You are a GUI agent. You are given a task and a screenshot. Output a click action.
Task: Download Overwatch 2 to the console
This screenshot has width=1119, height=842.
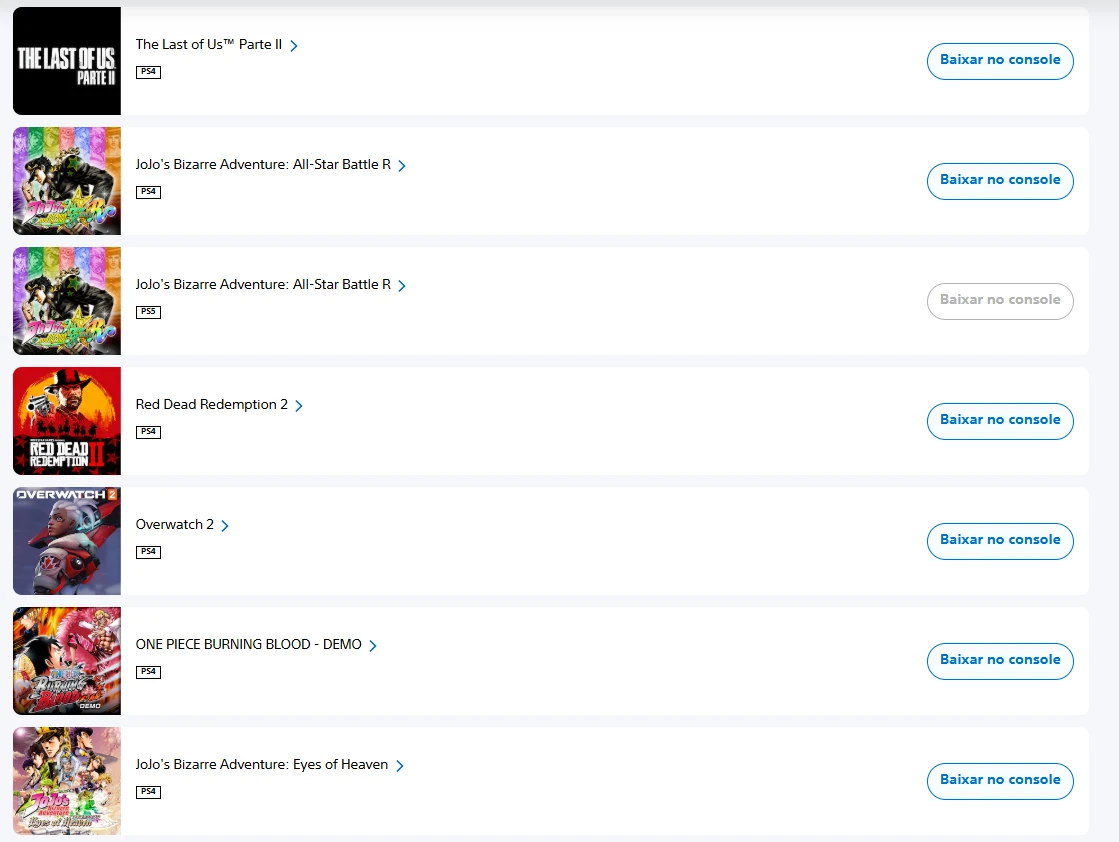1000,541
